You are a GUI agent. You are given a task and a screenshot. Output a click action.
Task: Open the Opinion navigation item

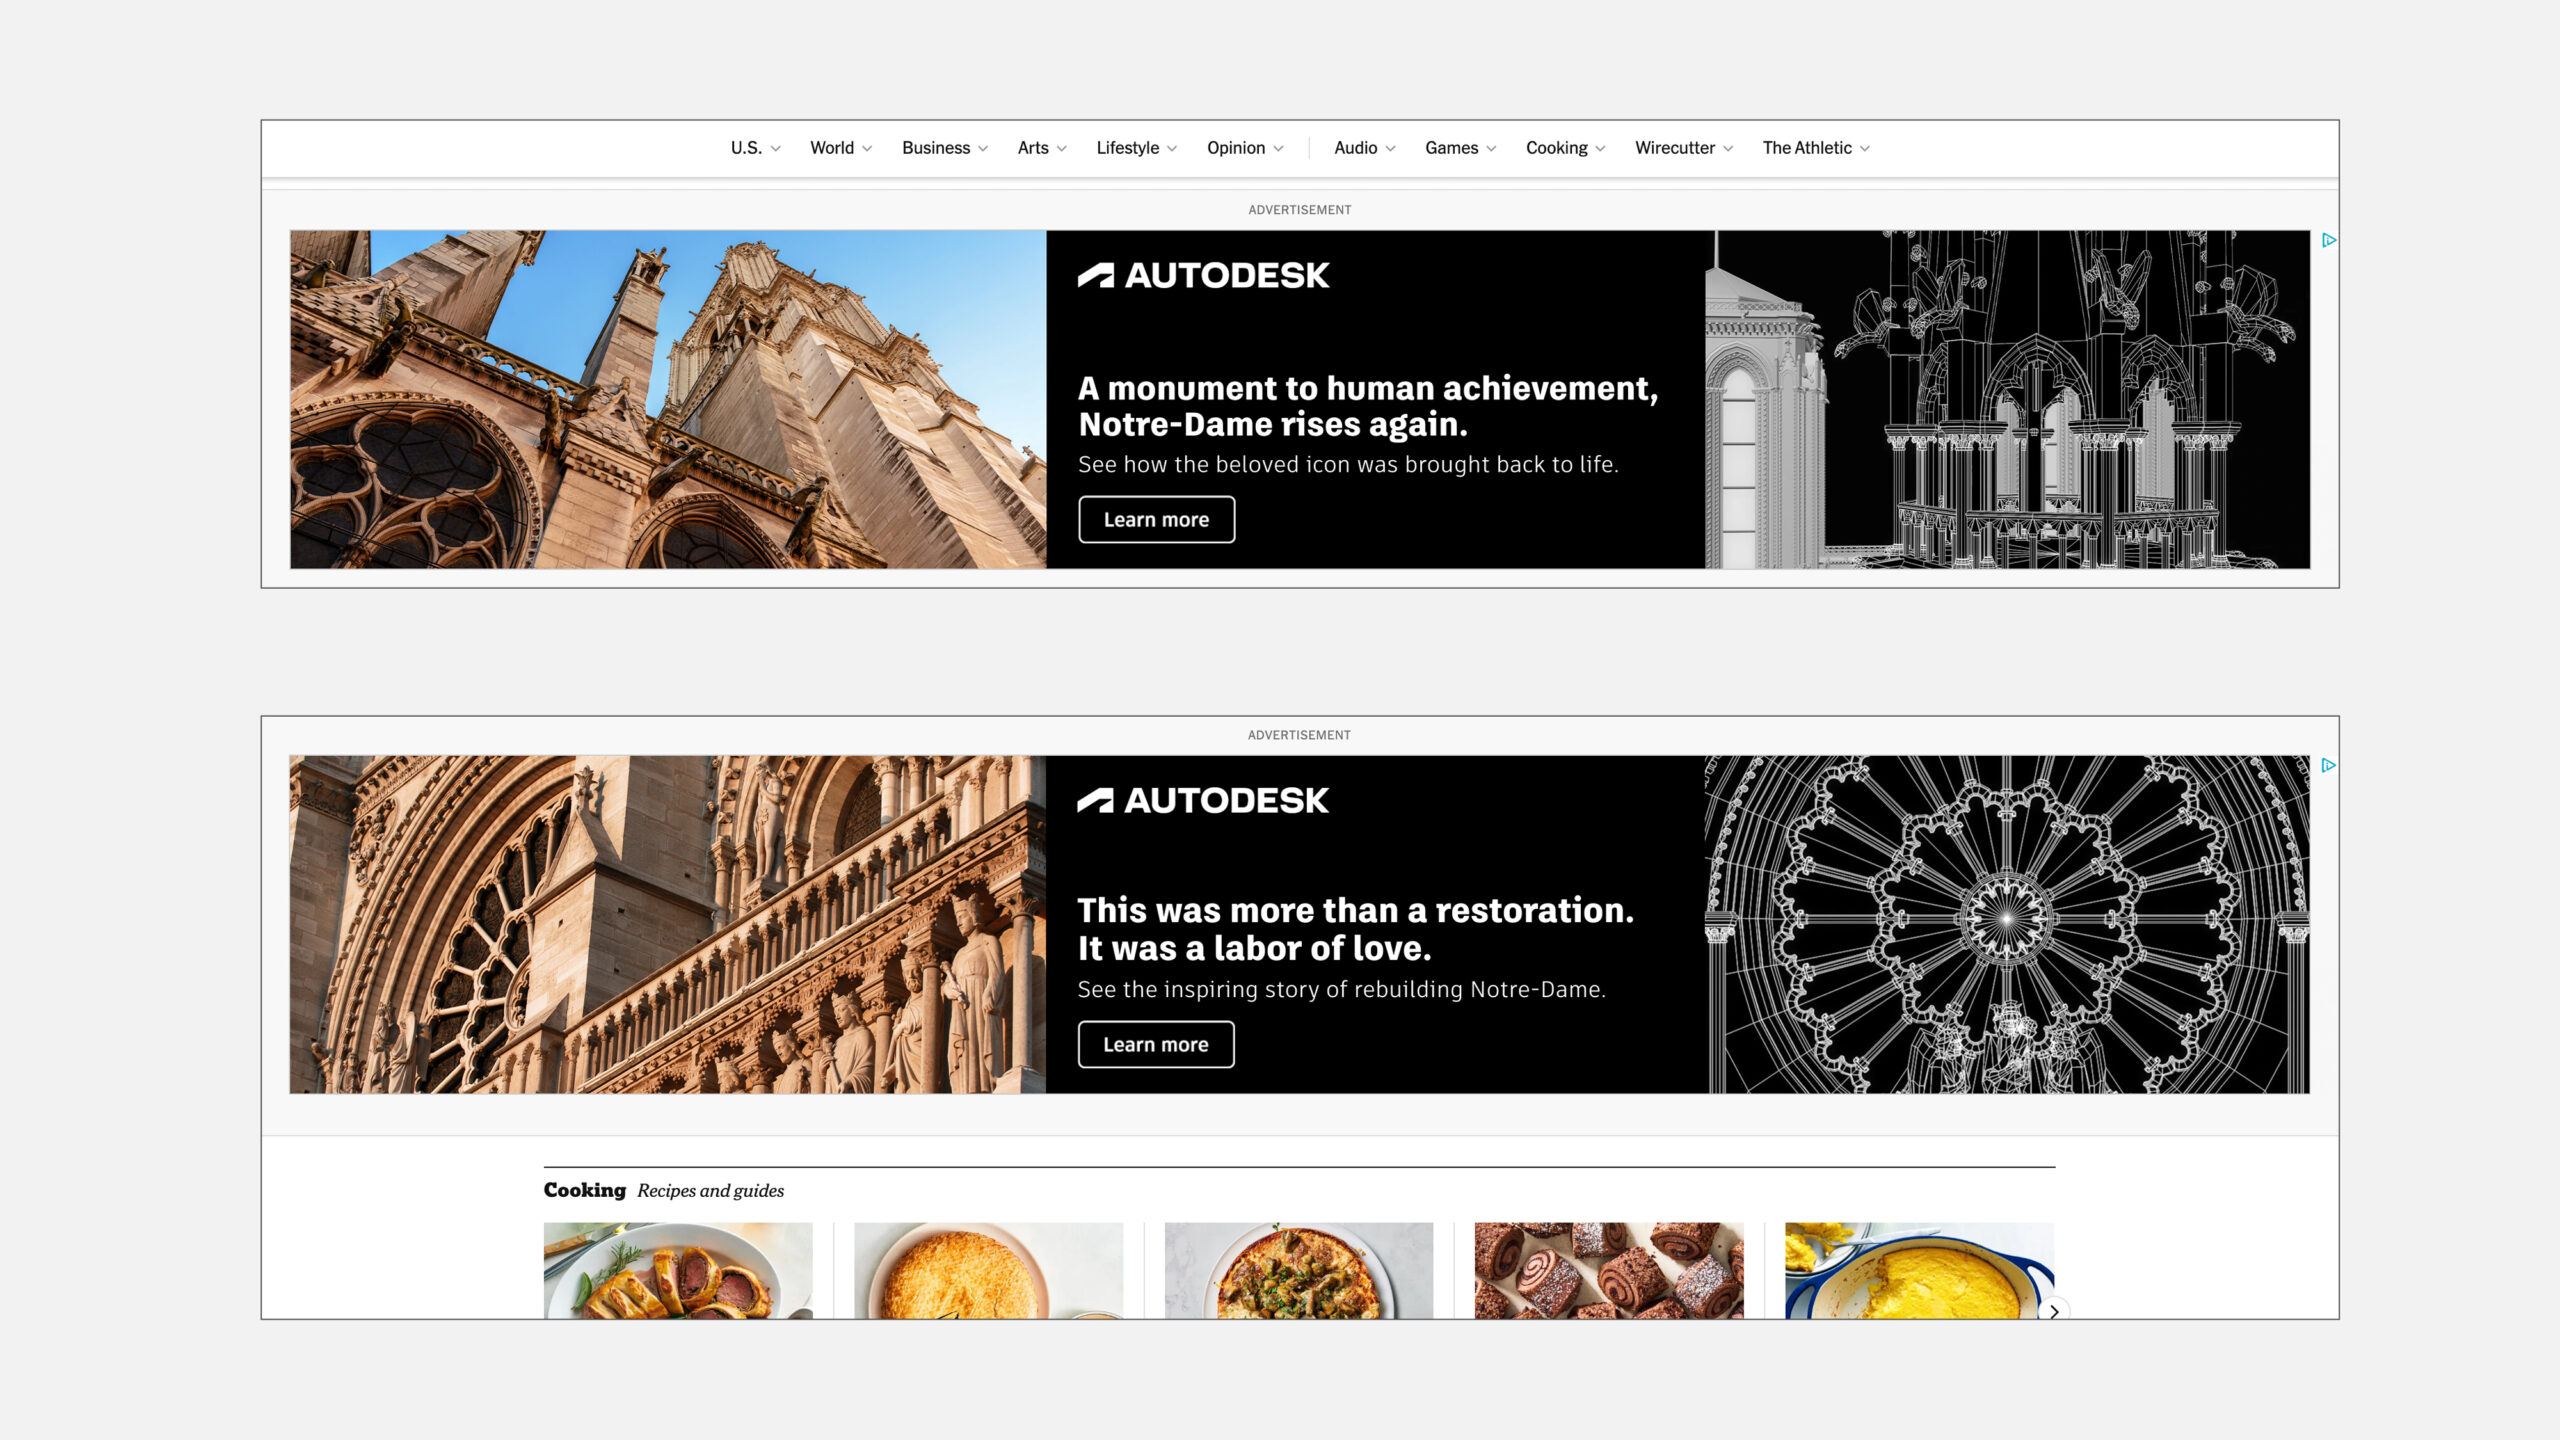(x=1236, y=148)
